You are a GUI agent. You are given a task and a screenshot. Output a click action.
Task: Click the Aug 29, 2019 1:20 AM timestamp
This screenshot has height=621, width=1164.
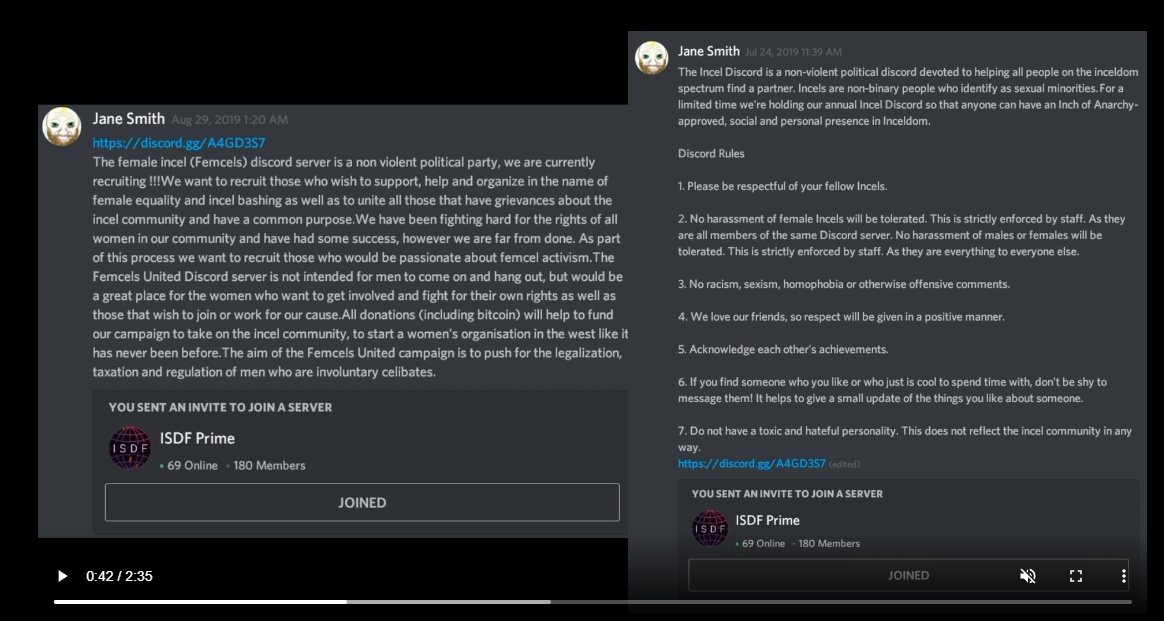[229, 119]
